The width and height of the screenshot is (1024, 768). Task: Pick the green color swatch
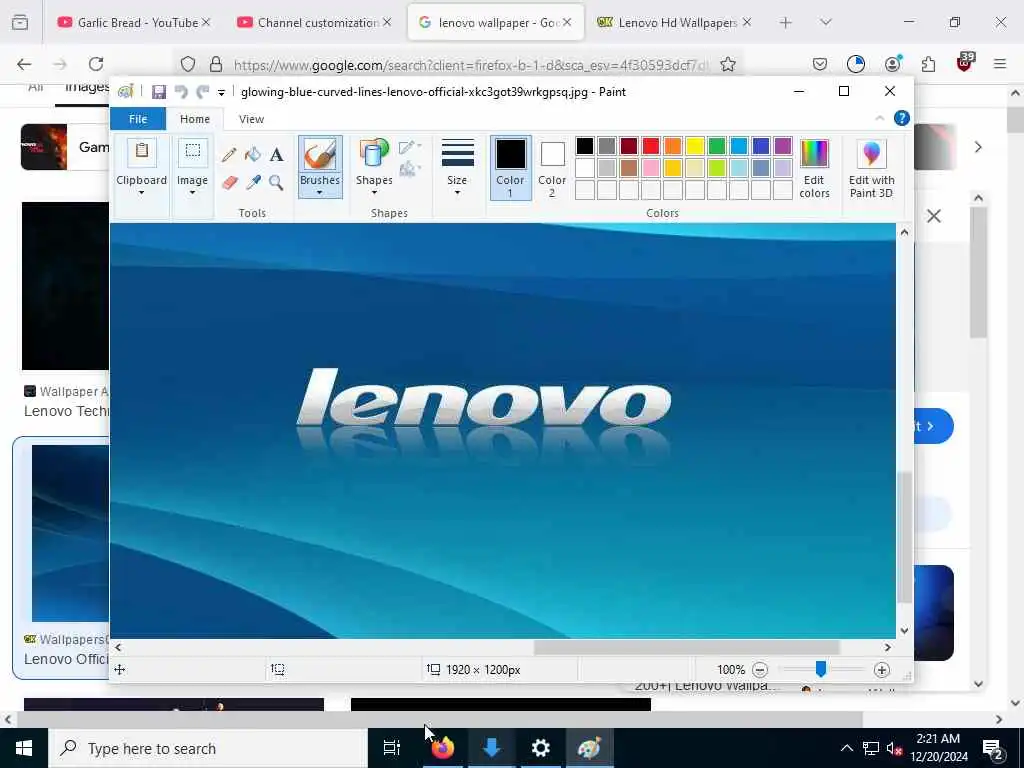pos(717,146)
